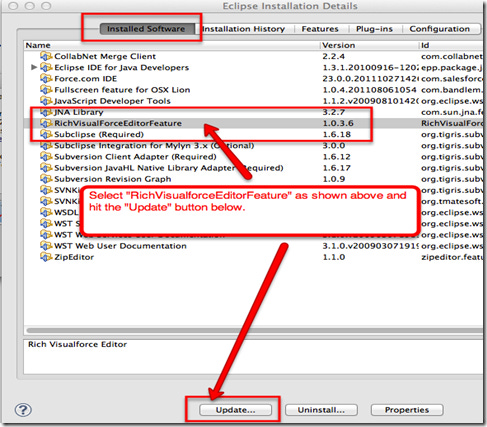Click the "Rich Visualforce Editor" description text
The image size is (487, 427).
tap(77, 344)
